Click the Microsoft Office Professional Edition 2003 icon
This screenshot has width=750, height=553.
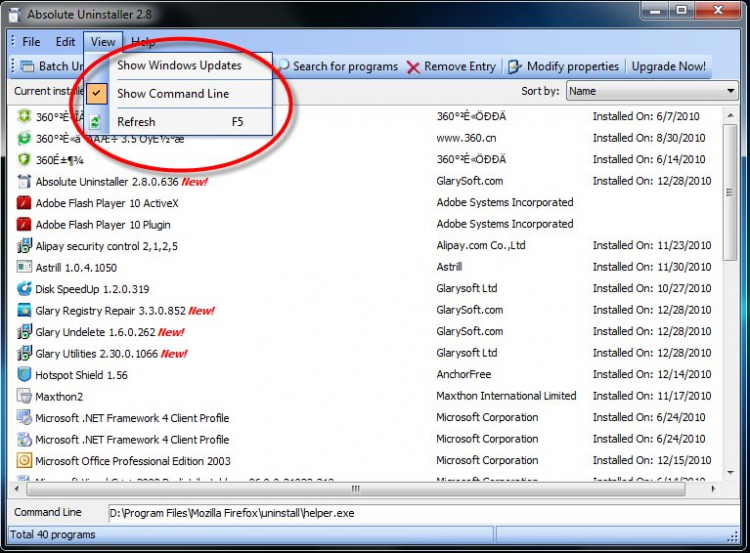coord(24,460)
